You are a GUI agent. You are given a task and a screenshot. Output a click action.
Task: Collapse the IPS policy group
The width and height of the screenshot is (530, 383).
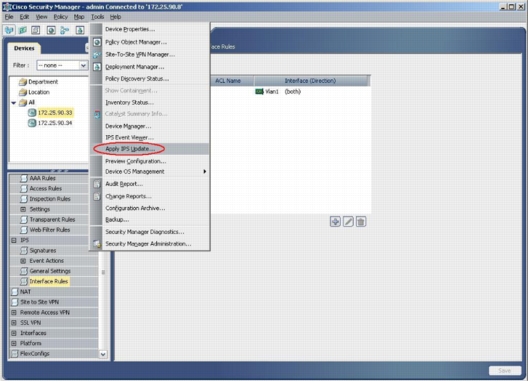click(14, 241)
